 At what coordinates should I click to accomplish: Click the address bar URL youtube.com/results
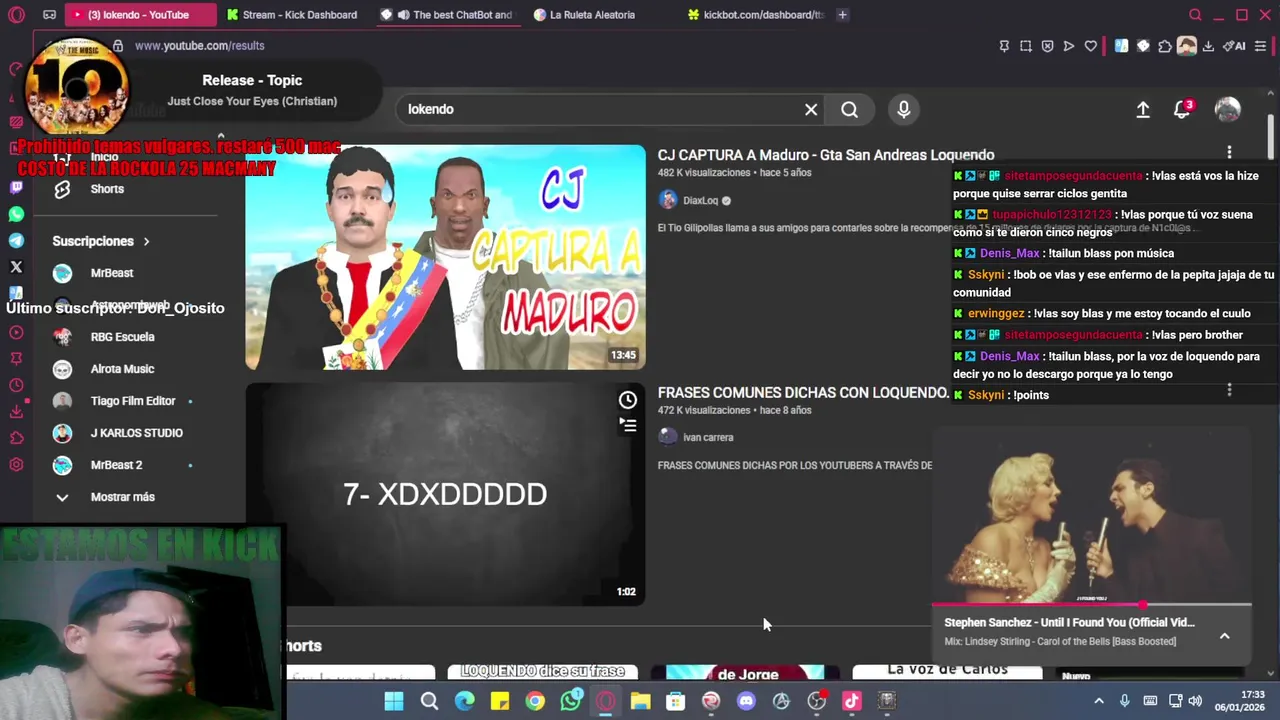point(200,46)
